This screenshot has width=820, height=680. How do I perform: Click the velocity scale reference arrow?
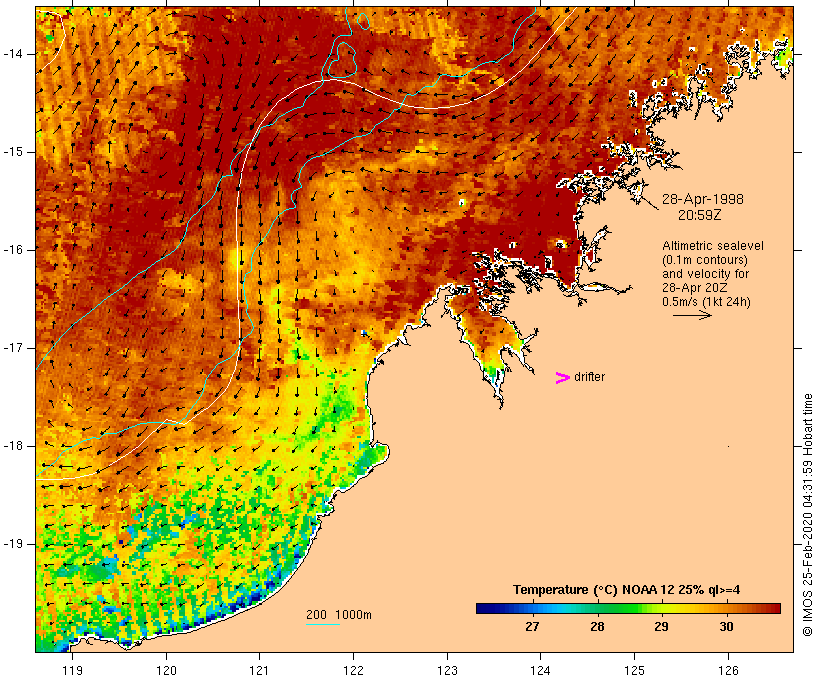[692, 315]
